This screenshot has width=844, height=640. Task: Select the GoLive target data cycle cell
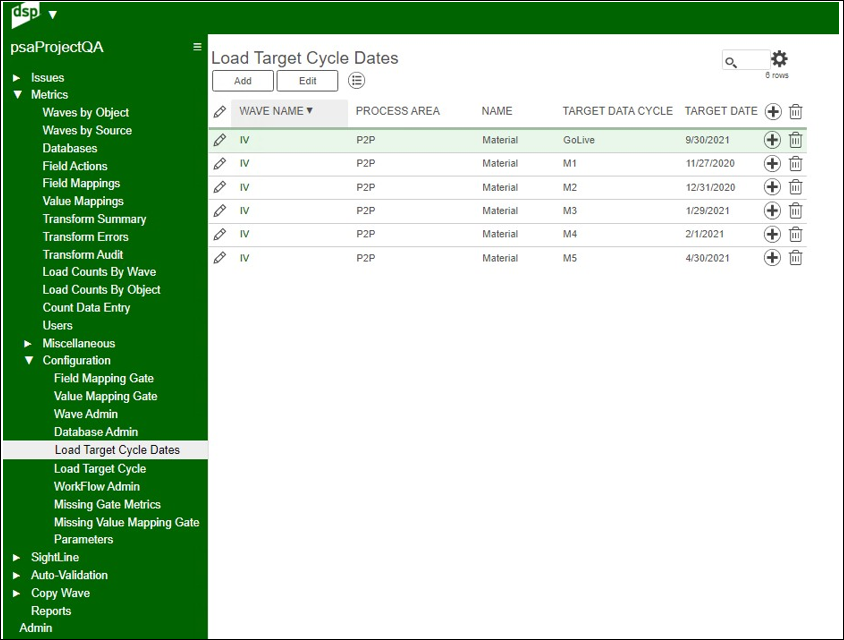click(x=579, y=140)
